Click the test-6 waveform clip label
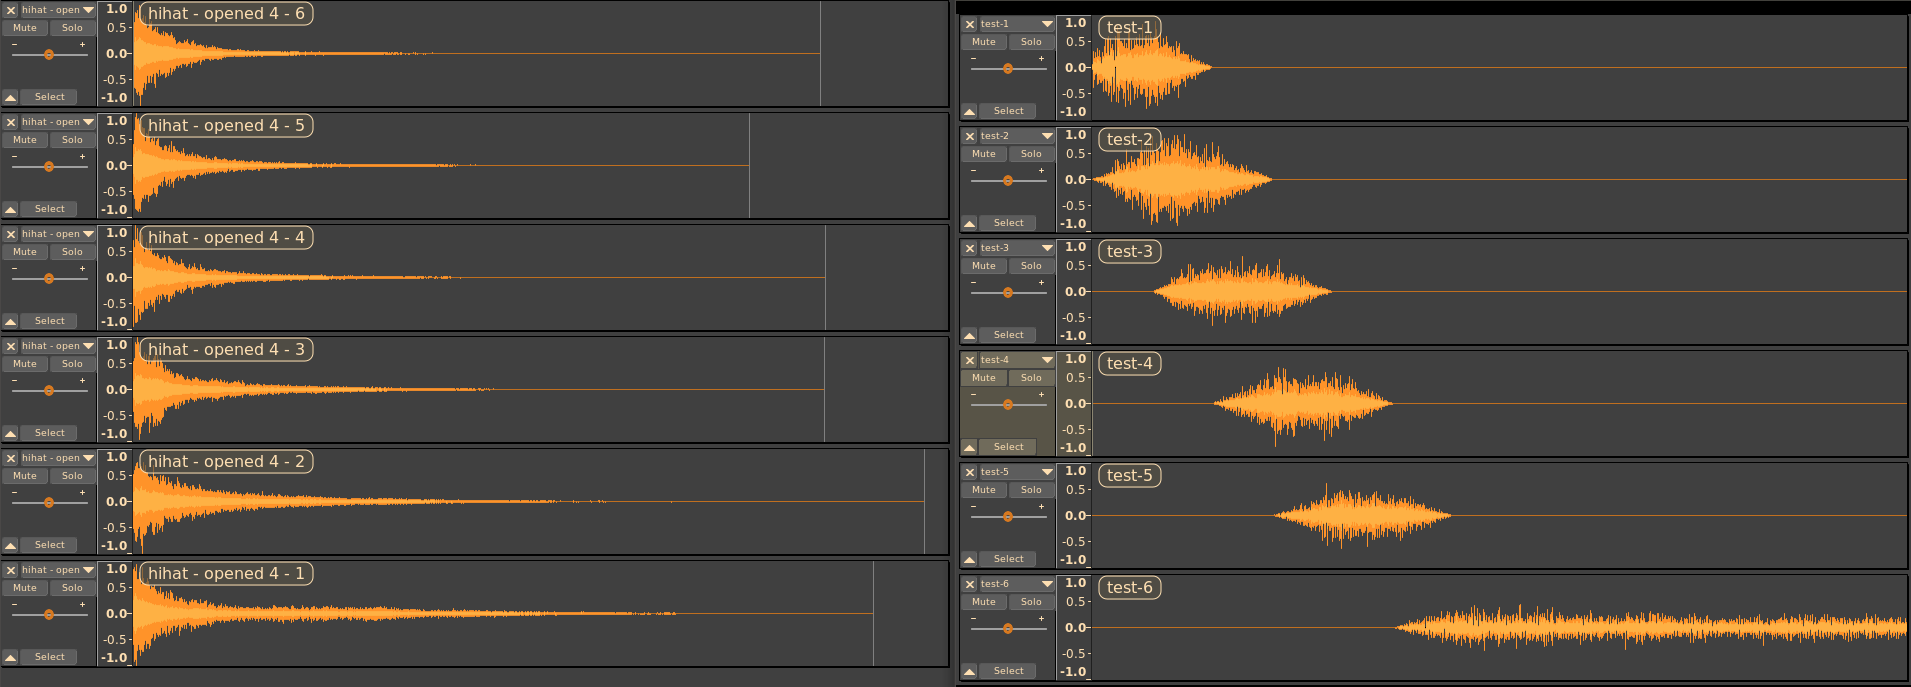Viewport: 1911px width, 687px height. tap(1129, 588)
